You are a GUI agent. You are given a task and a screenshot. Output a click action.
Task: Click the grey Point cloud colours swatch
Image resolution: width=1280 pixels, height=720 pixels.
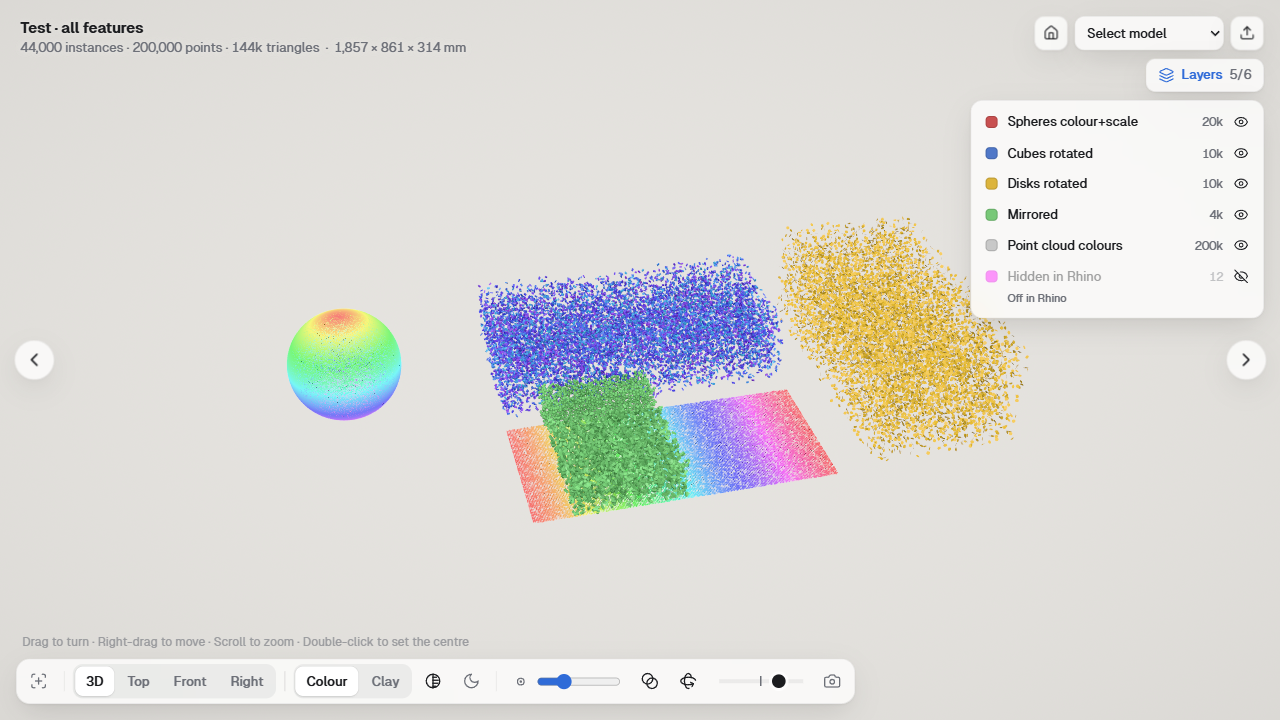tap(992, 245)
